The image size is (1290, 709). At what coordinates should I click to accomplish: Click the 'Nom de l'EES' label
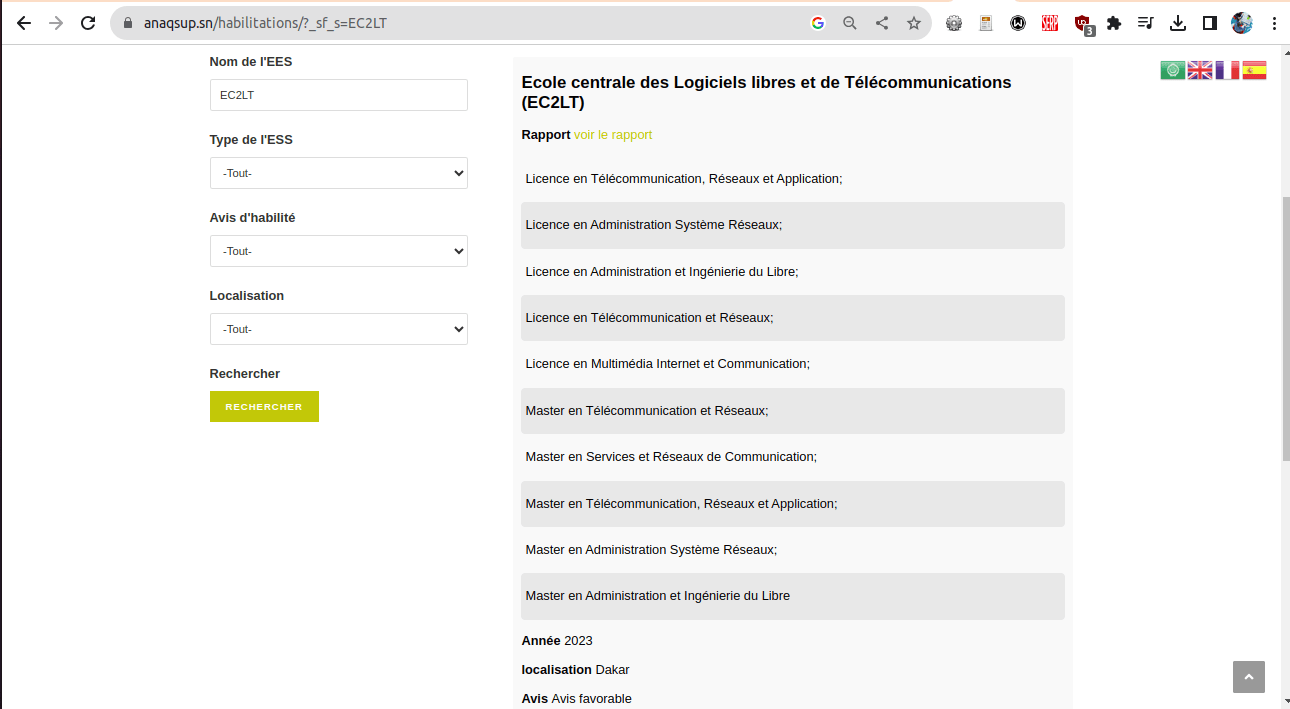coord(251,62)
